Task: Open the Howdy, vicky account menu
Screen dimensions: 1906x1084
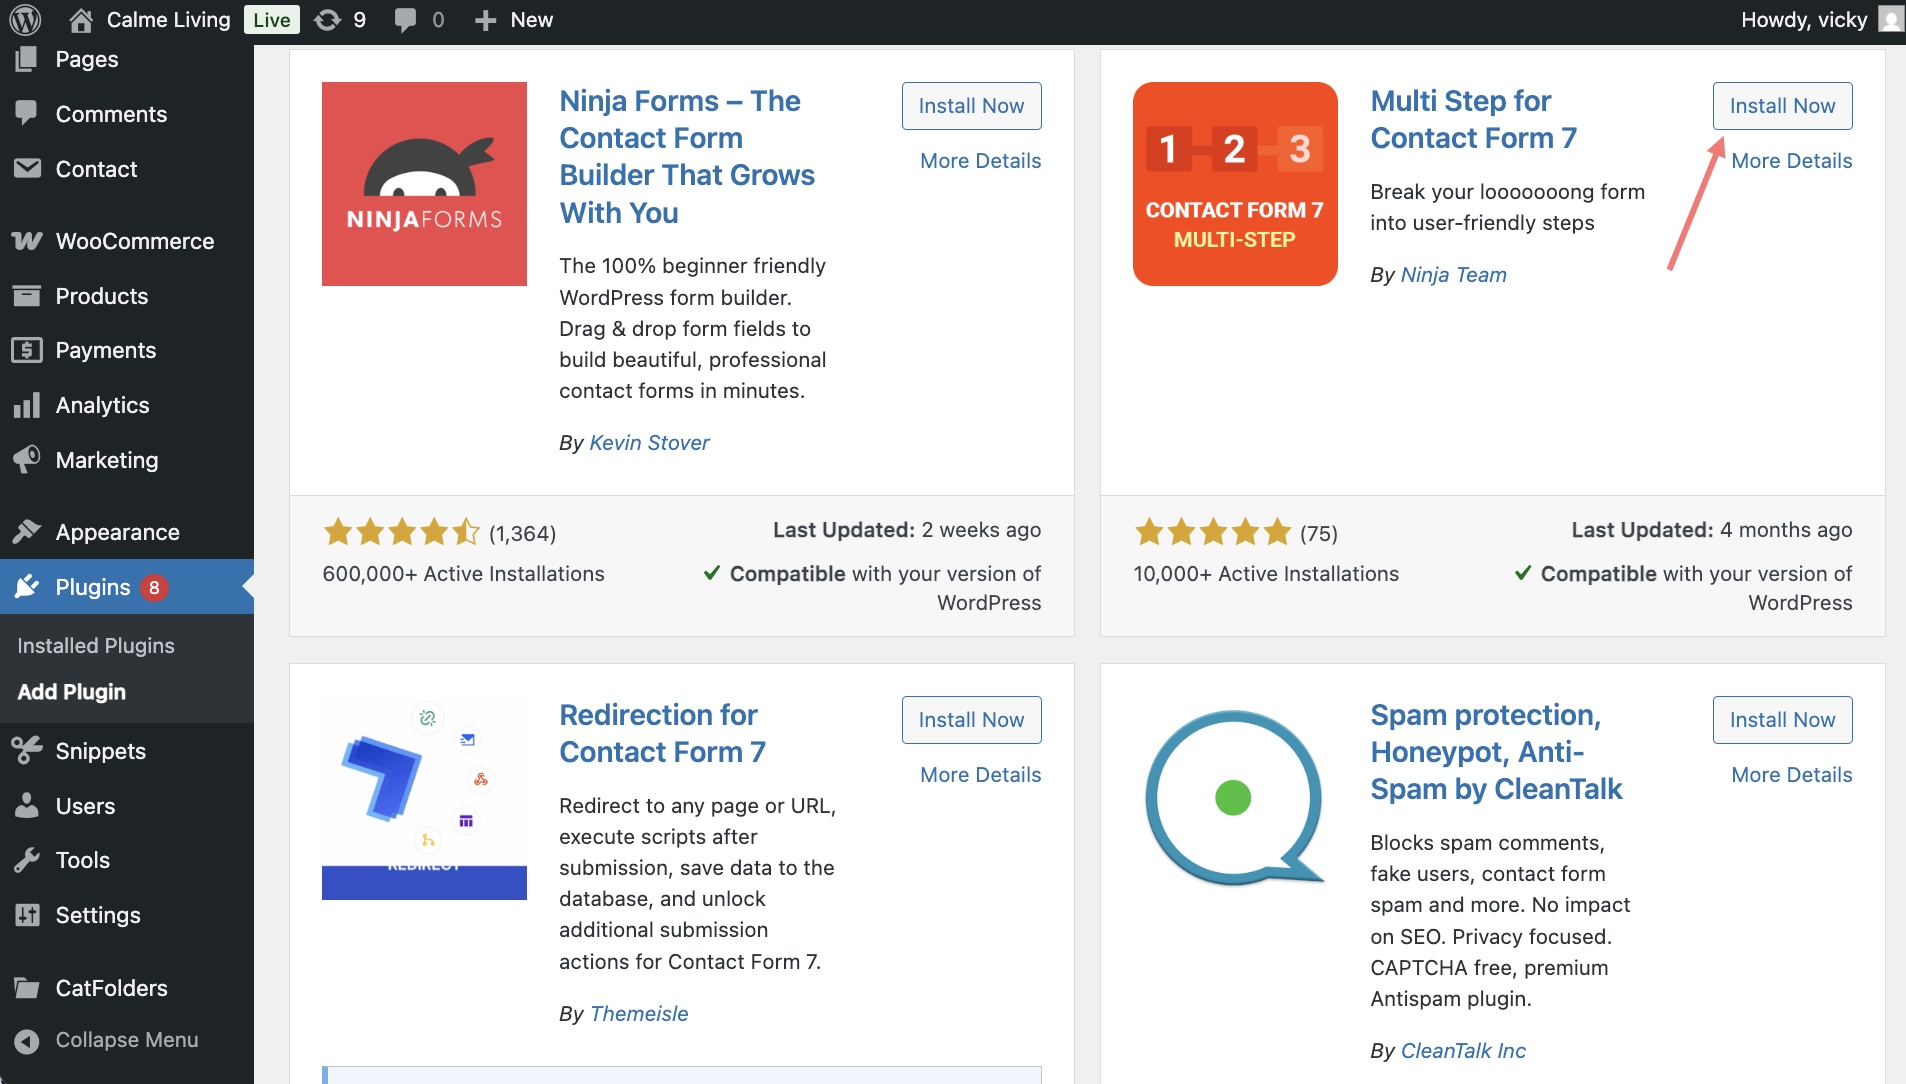Action: tap(1820, 20)
